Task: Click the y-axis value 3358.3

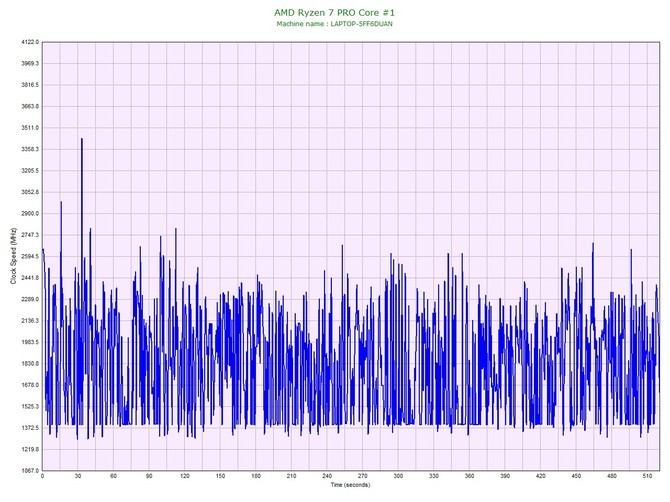Action: pos(30,150)
